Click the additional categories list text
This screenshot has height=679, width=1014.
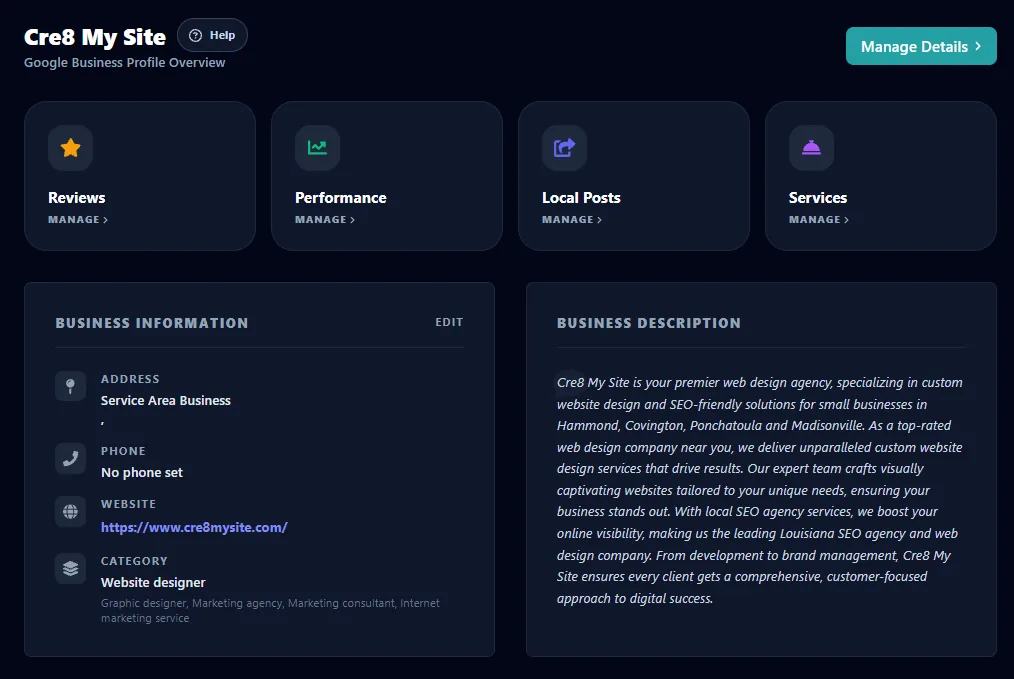270,610
